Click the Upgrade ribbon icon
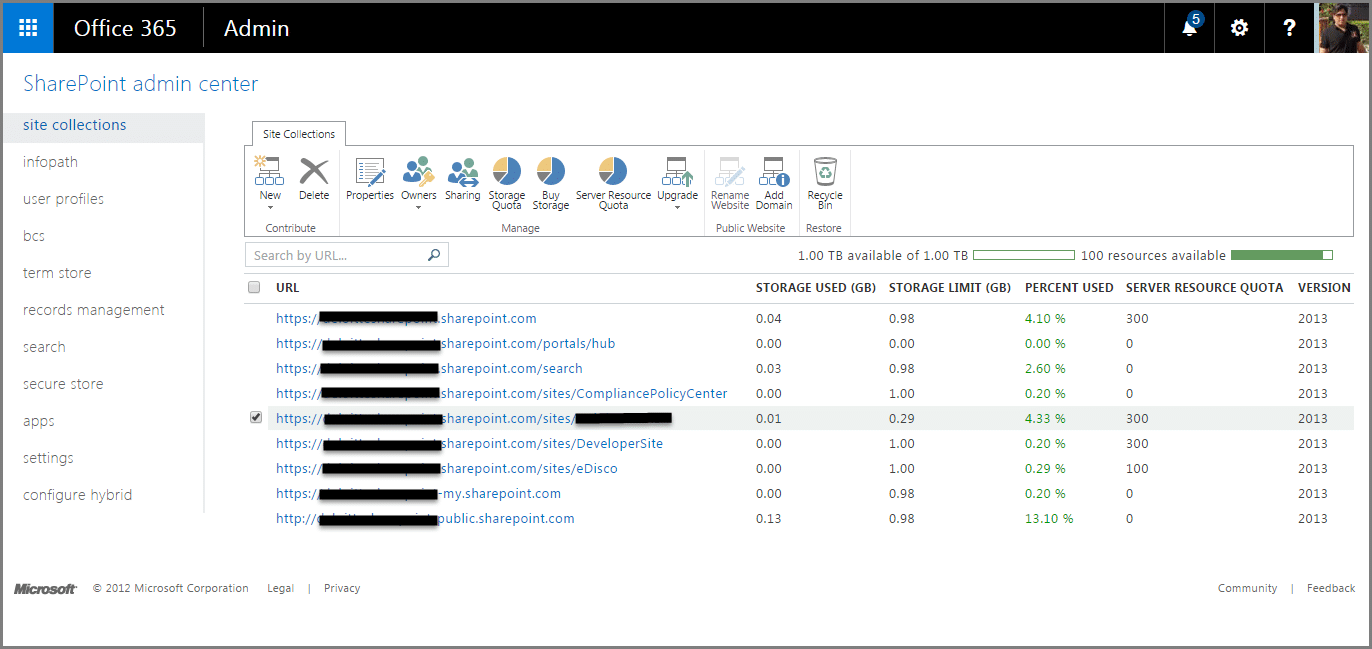 point(677,172)
